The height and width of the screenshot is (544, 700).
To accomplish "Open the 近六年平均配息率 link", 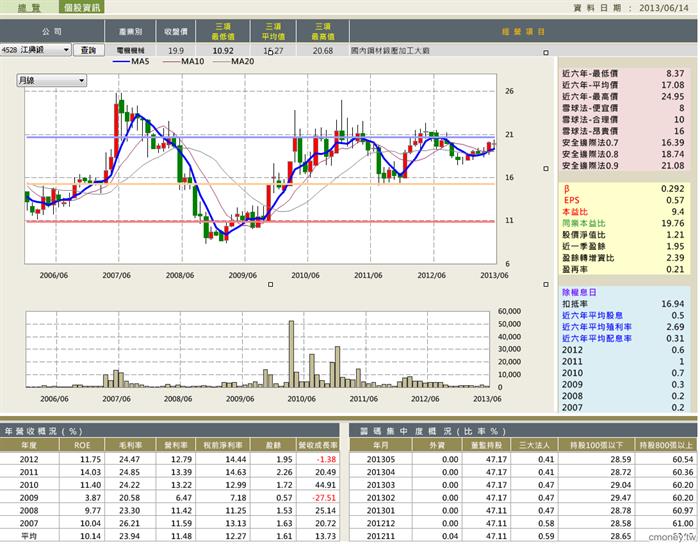I will click(596, 339).
